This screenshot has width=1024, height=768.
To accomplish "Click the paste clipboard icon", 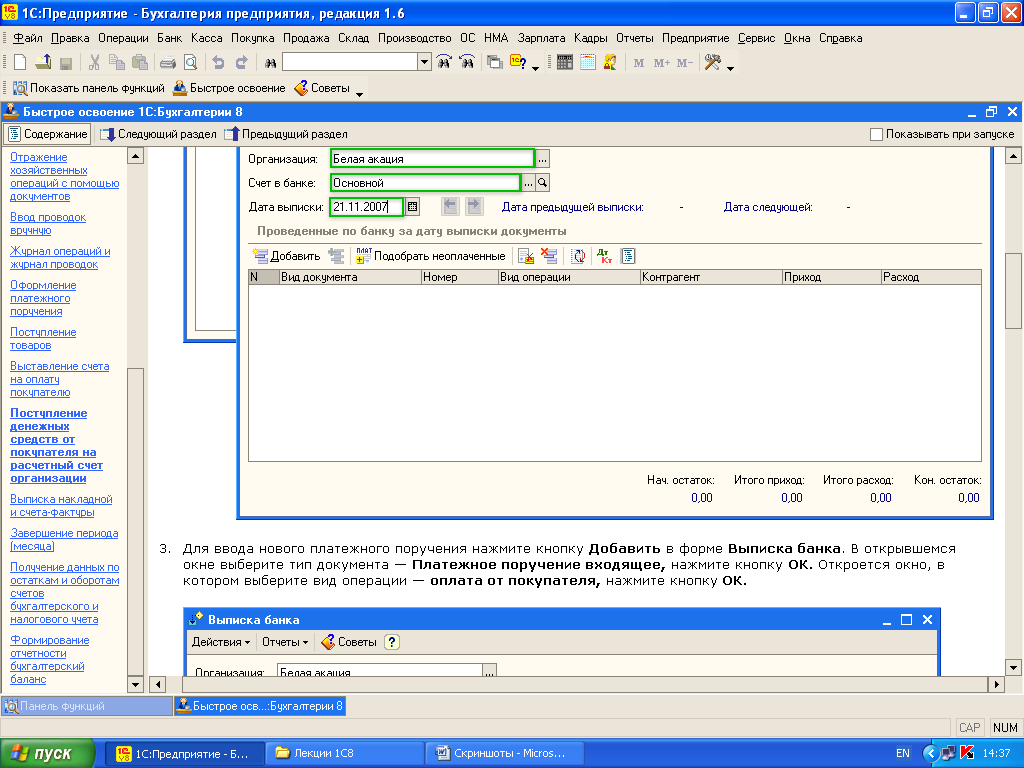I will [x=139, y=63].
